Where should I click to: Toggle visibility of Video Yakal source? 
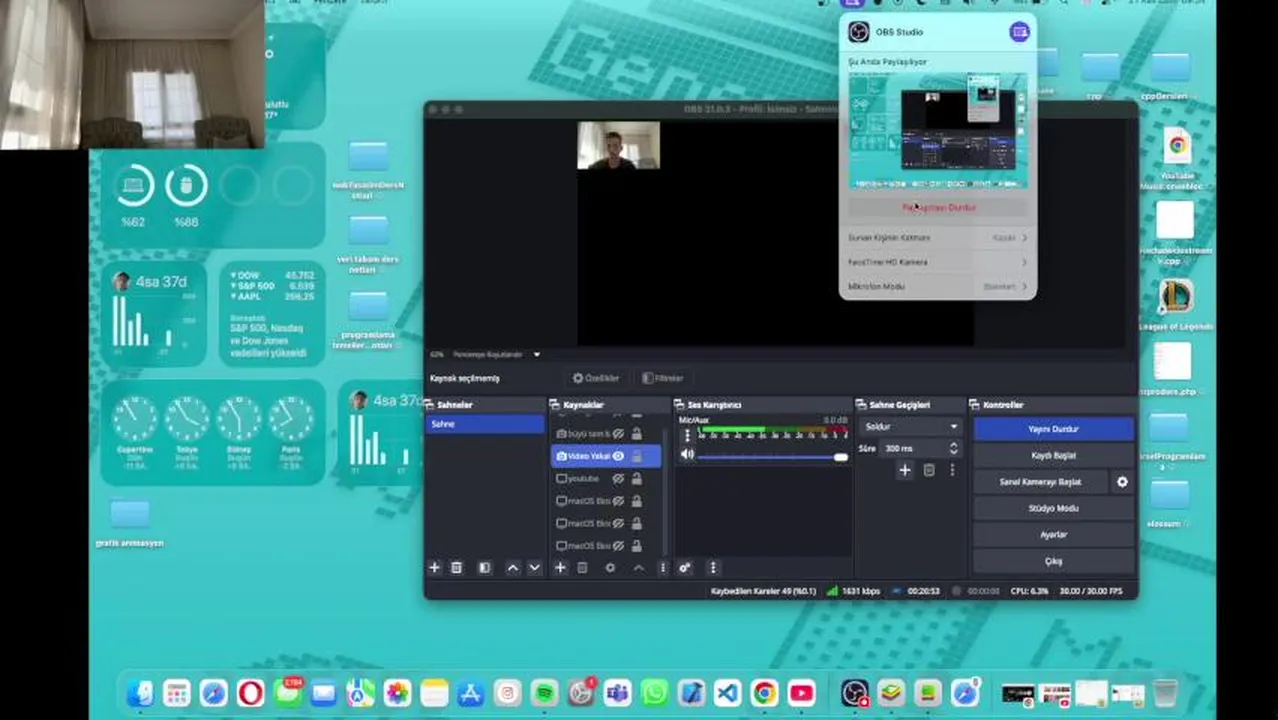[x=618, y=456]
